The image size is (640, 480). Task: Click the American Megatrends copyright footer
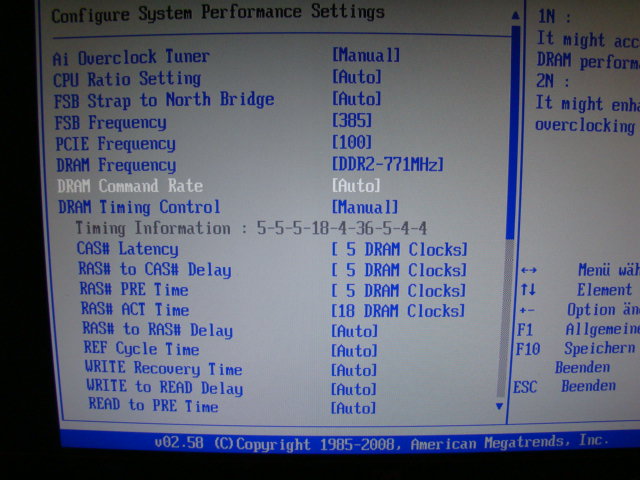point(382,443)
